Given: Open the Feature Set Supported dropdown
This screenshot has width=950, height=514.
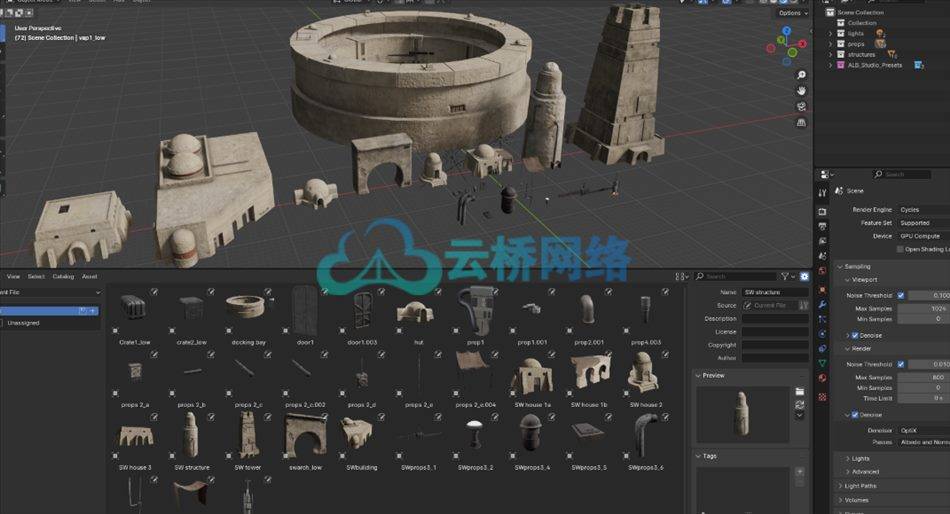Looking at the screenshot, I should 923,223.
